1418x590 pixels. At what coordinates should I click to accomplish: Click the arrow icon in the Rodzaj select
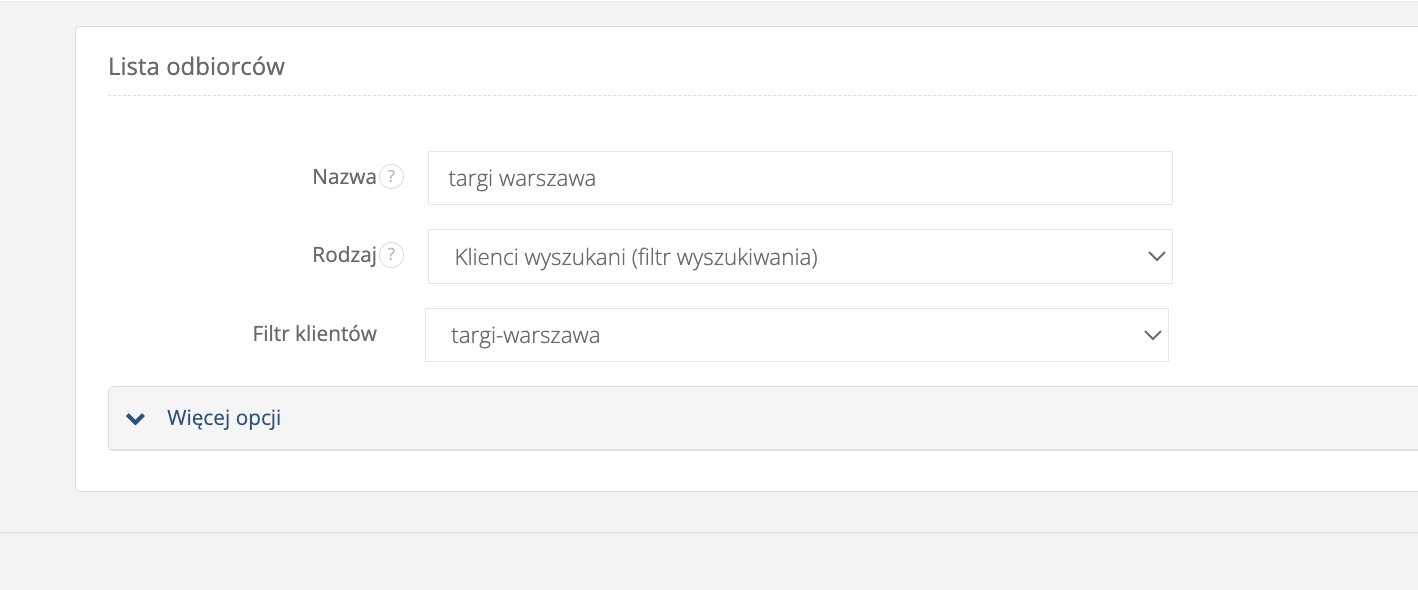1156,256
